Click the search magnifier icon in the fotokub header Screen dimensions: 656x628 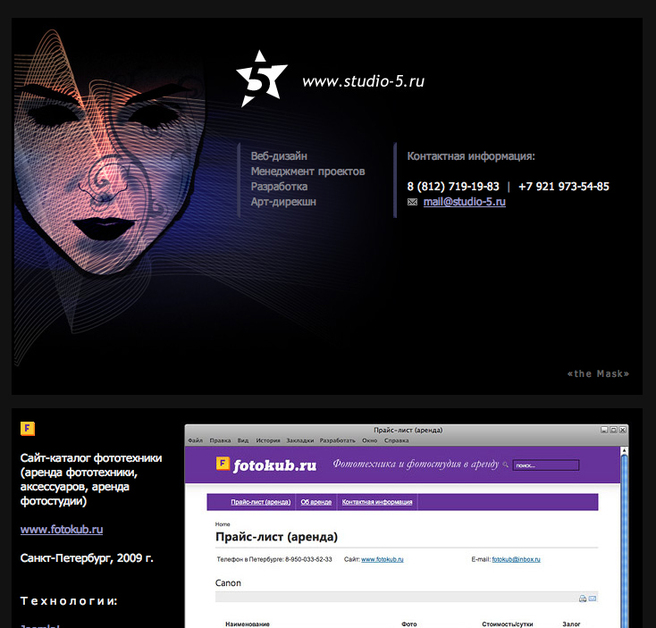tap(505, 464)
